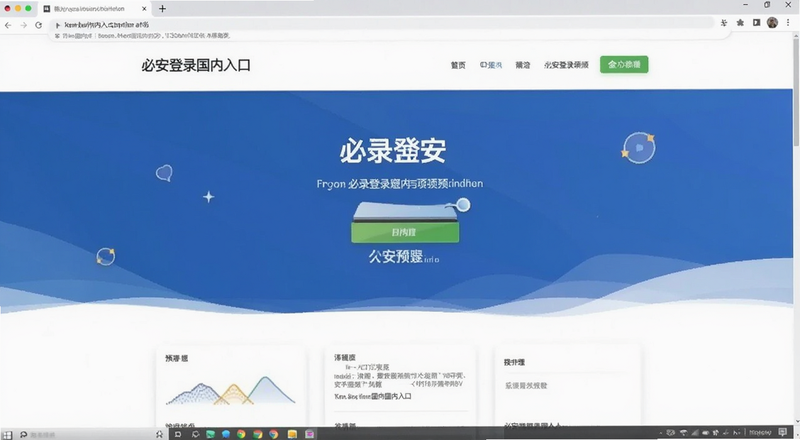Bookmark this page with the star icon
This screenshot has width=800, height=440.
[x=740, y=23]
